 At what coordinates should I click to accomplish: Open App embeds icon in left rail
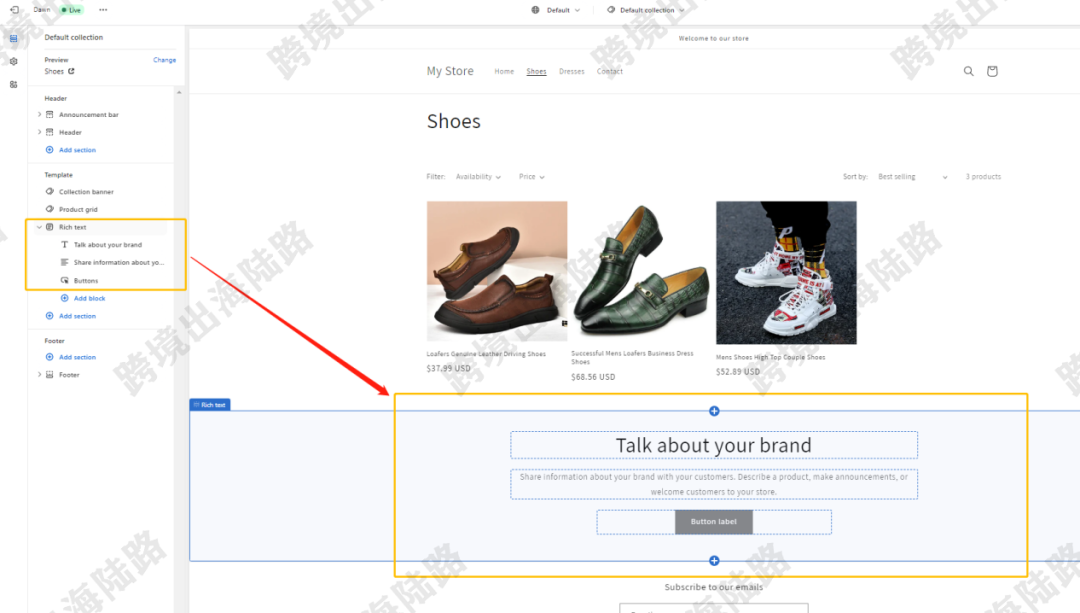(14, 84)
